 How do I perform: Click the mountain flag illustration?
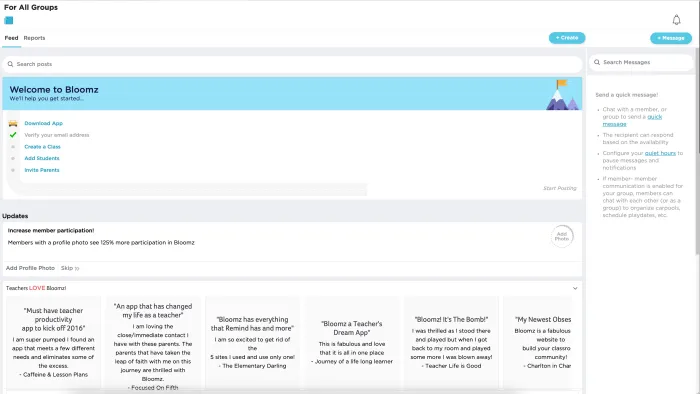[x=562, y=95]
